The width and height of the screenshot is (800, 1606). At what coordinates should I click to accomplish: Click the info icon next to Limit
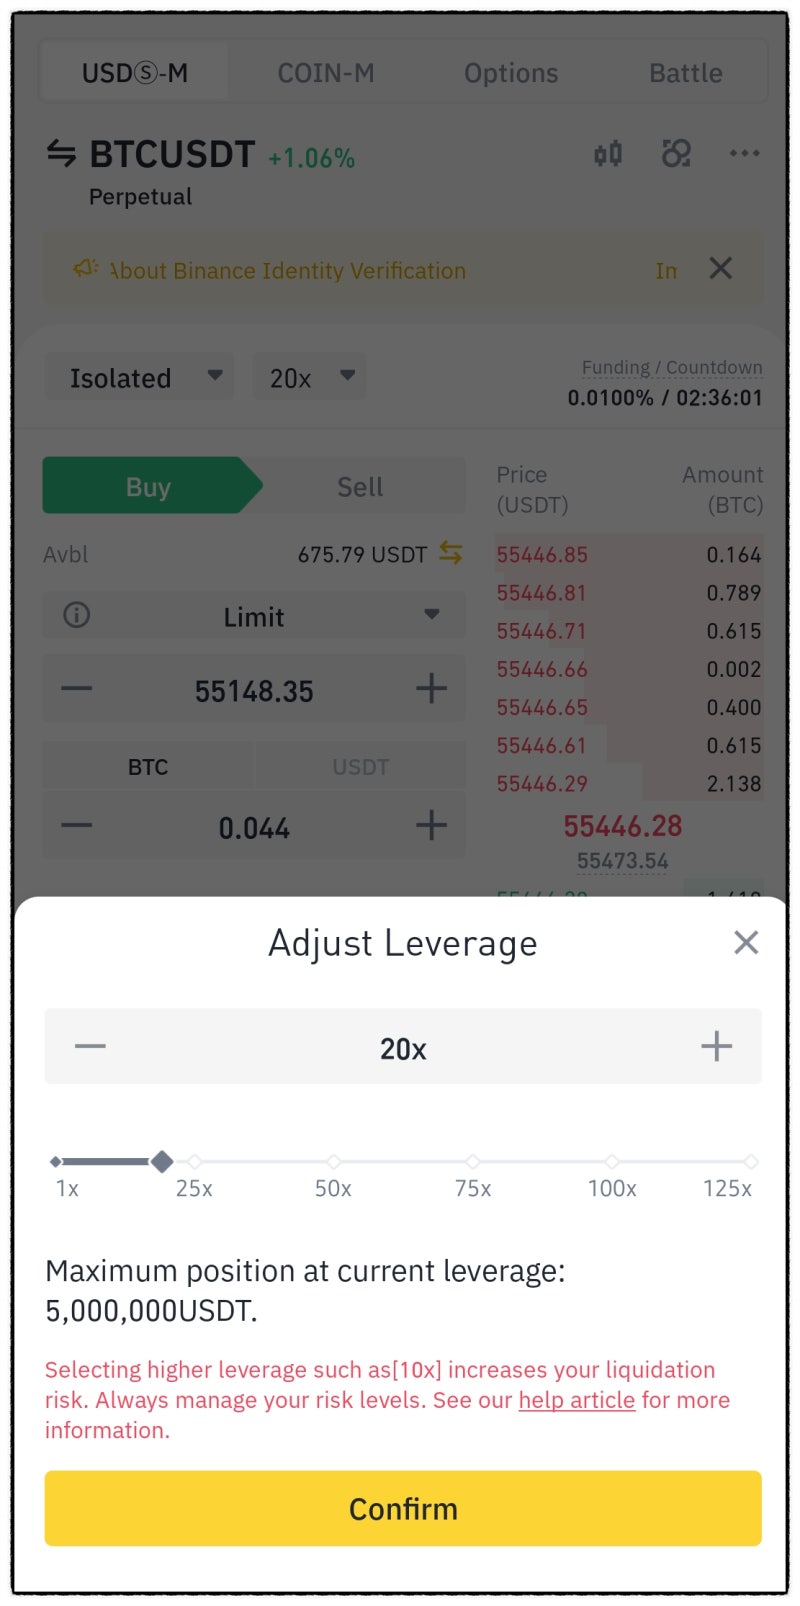coord(77,615)
